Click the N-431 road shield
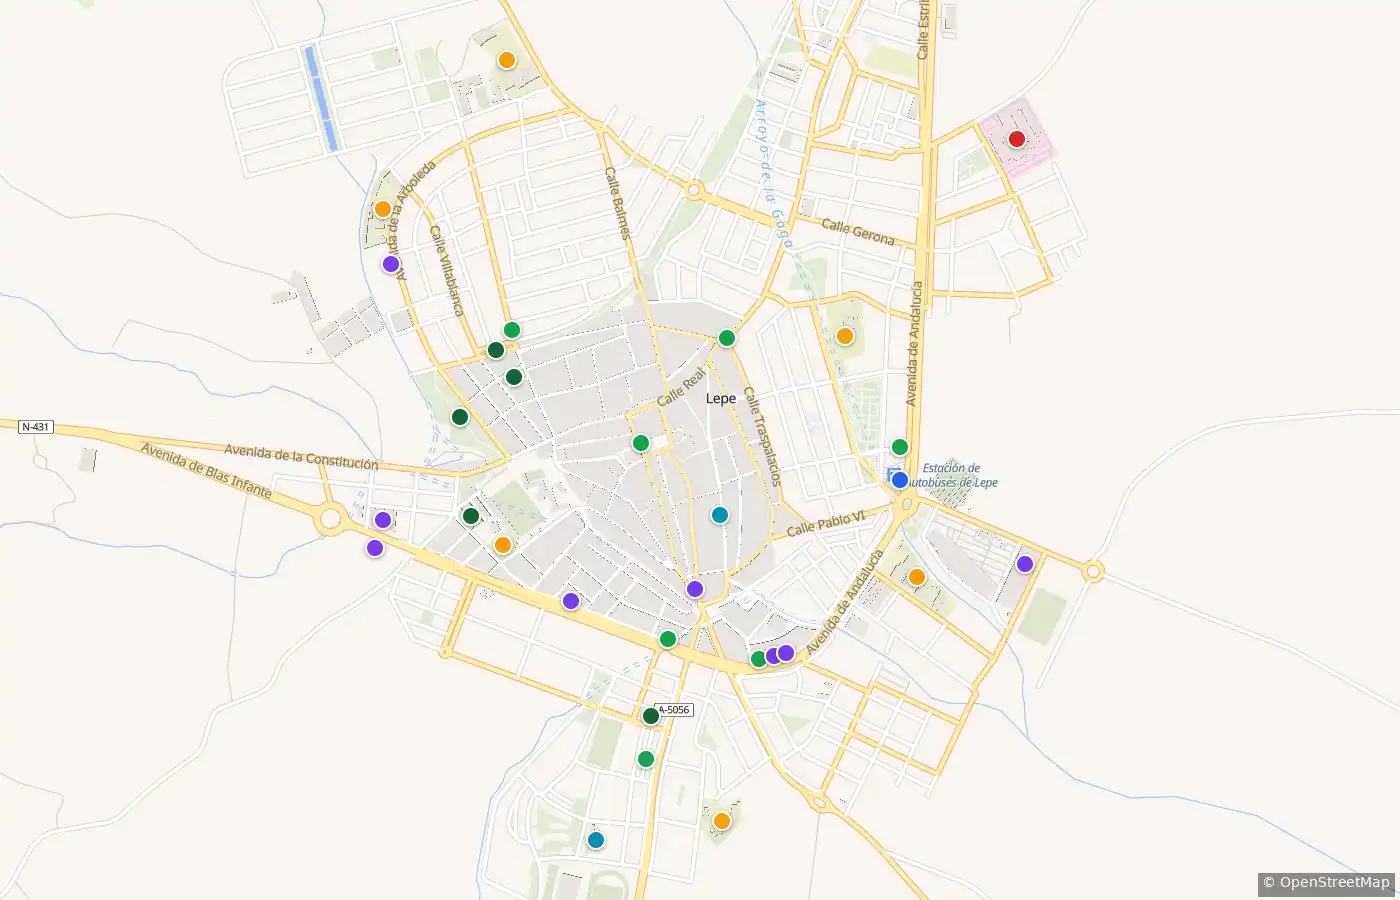1400x900 pixels. (35, 427)
